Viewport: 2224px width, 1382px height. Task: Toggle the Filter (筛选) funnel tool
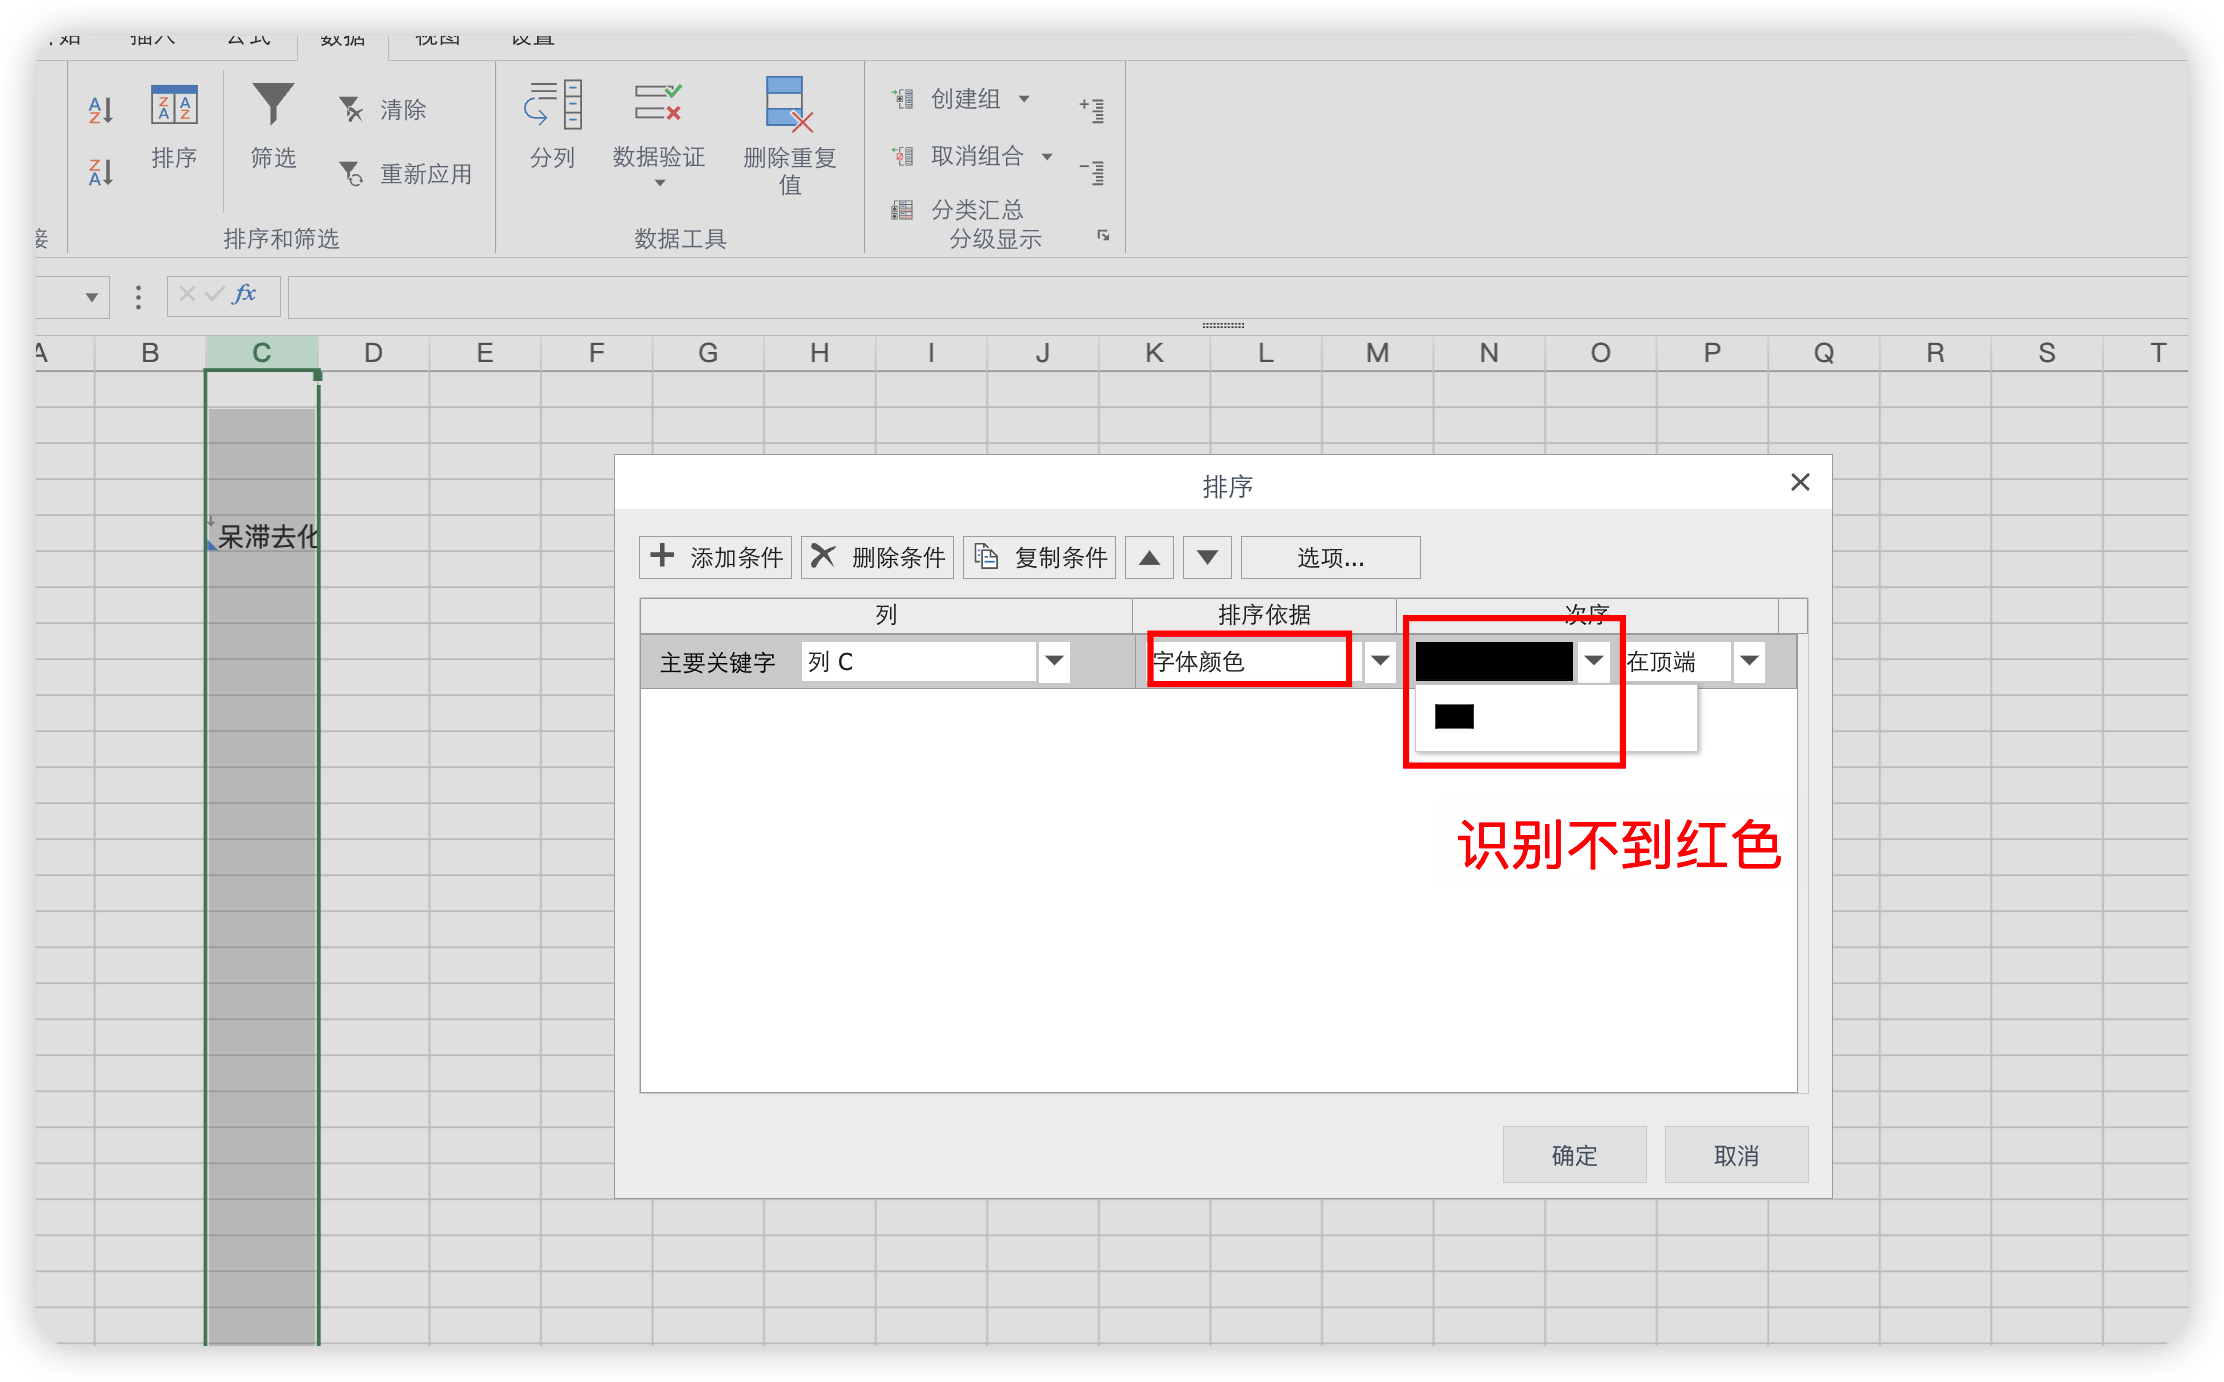(x=273, y=126)
